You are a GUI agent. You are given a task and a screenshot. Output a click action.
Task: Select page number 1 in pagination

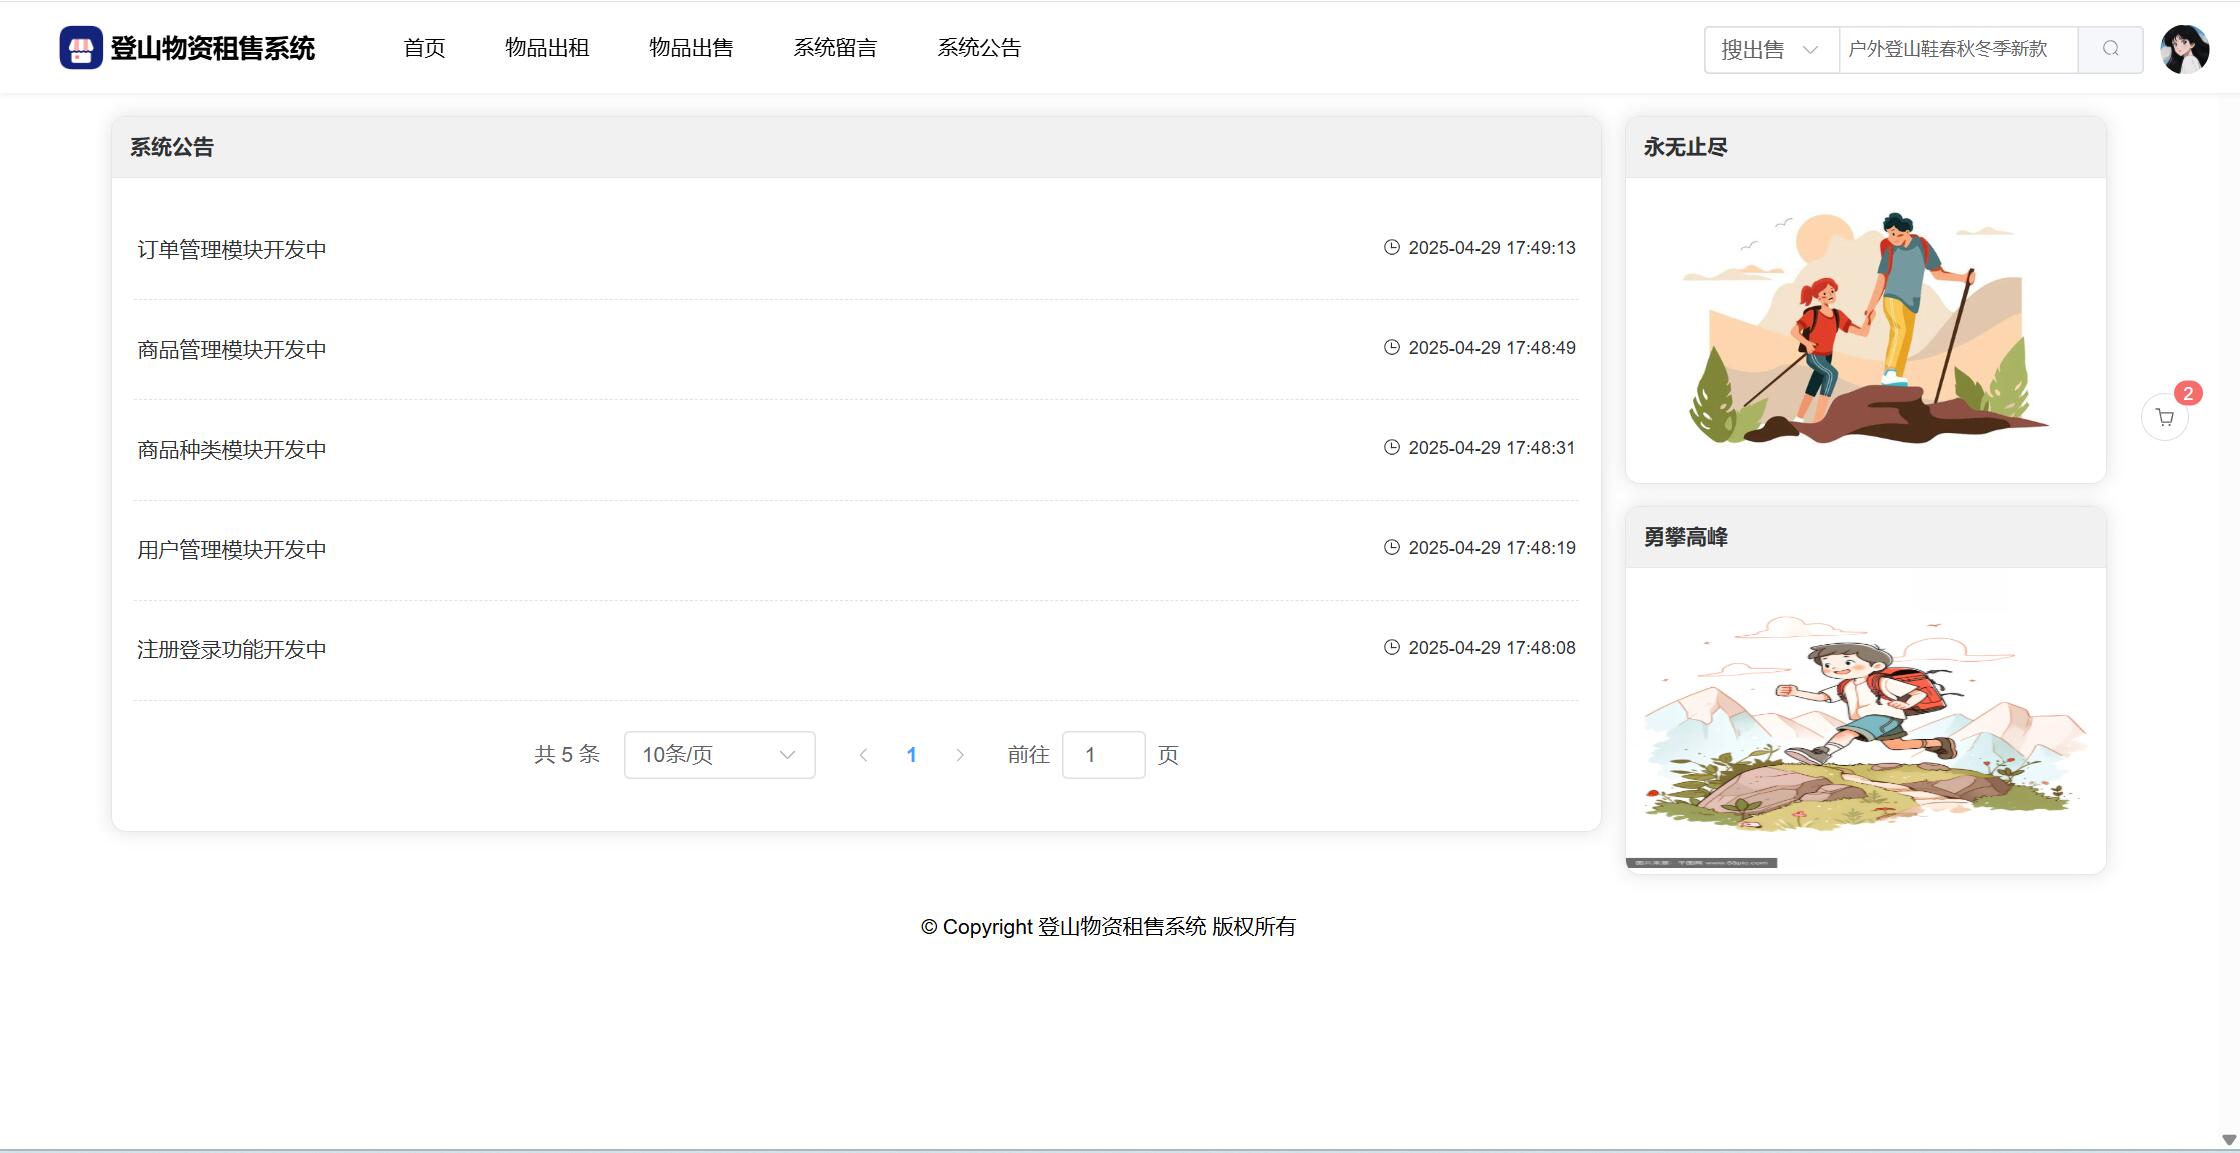click(x=911, y=755)
